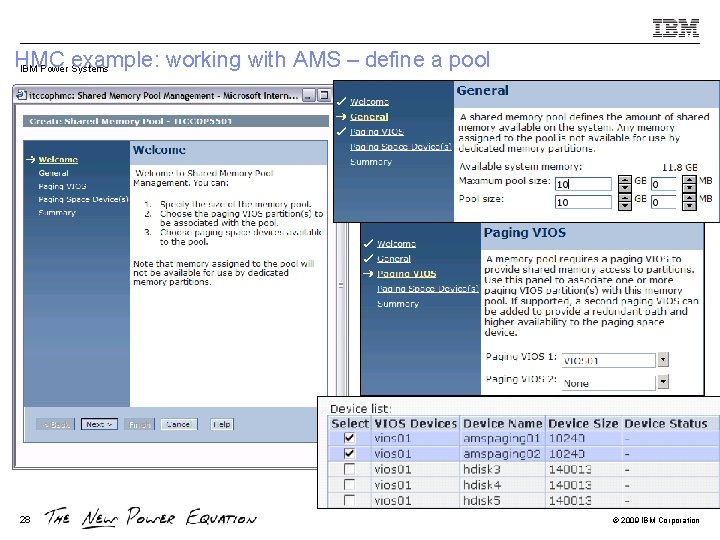Select General step in left wizard navigation
The image size is (720, 540).
[53, 173]
